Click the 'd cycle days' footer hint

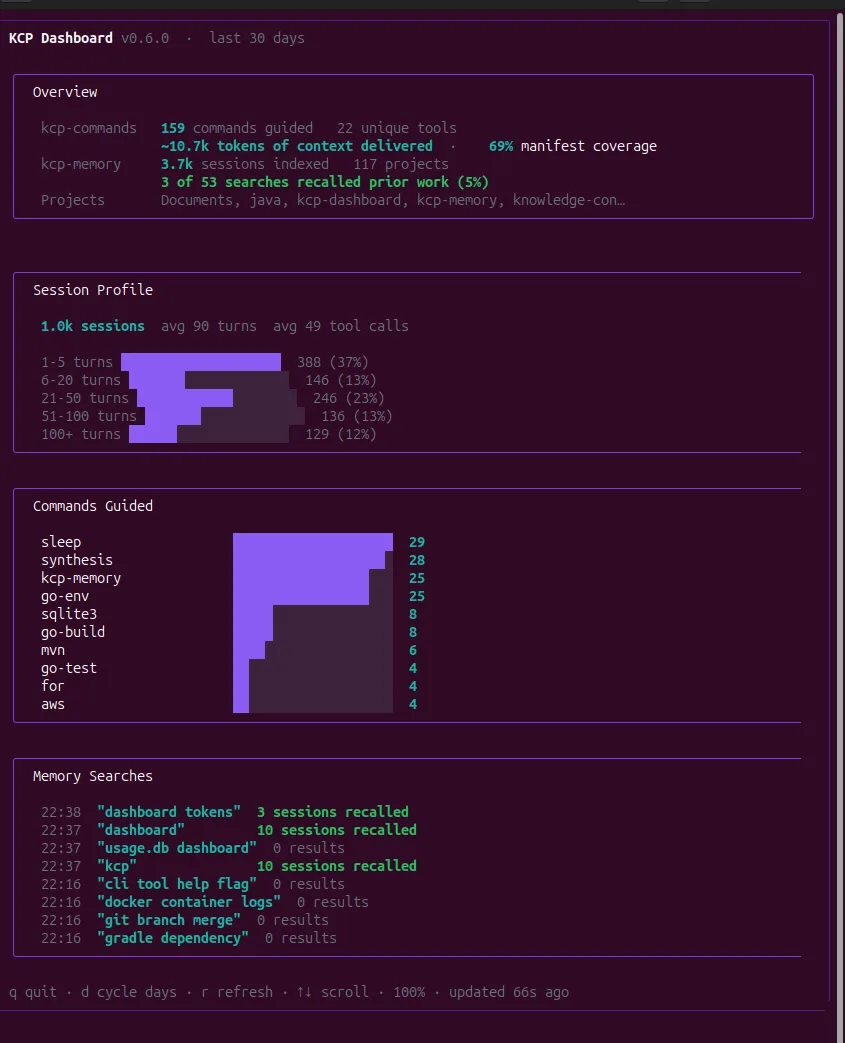coord(129,992)
